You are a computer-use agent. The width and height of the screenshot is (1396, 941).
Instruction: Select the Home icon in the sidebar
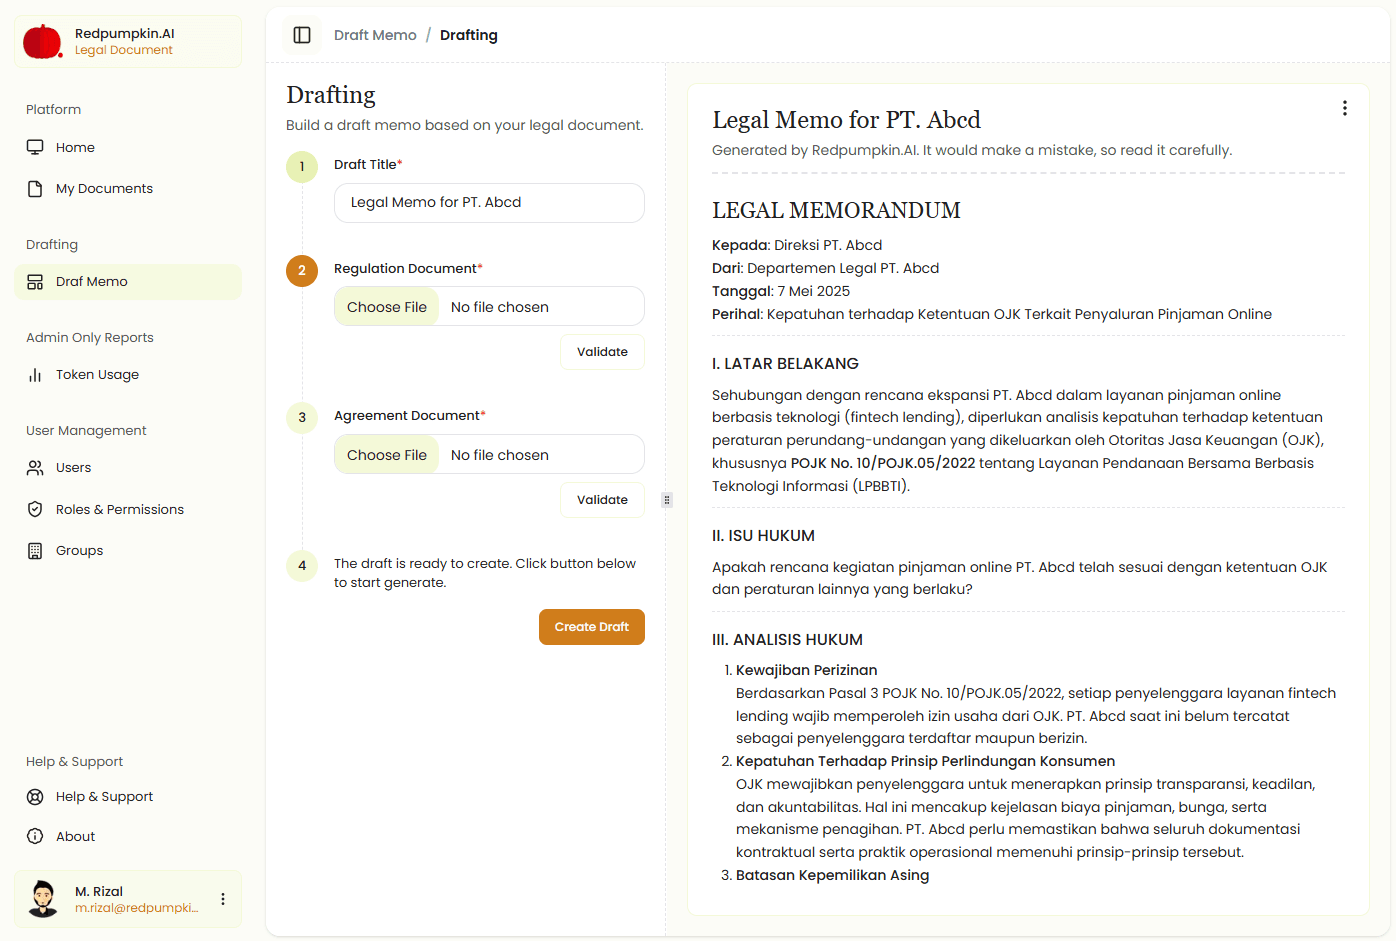pyautogui.click(x=36, y=147)
